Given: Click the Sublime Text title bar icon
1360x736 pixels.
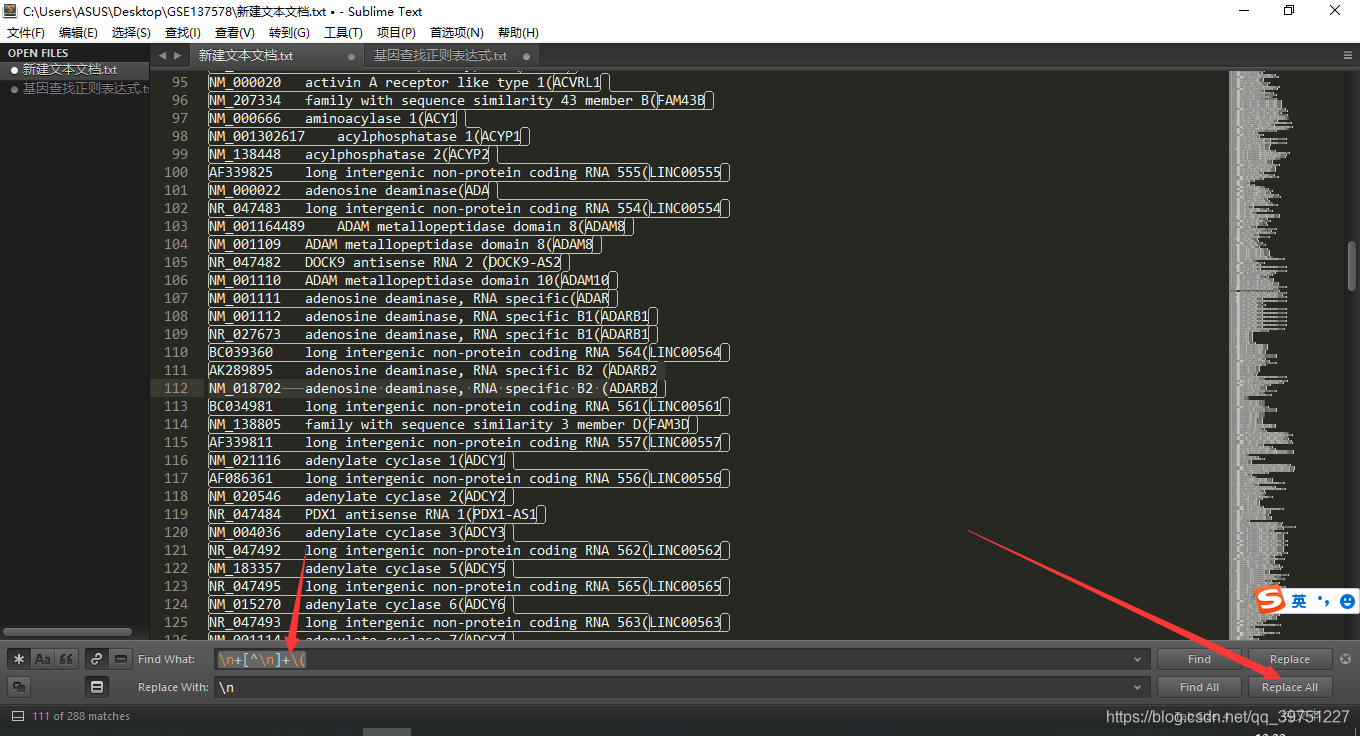Looking at the screenshot, I should (x=11, y=11).
